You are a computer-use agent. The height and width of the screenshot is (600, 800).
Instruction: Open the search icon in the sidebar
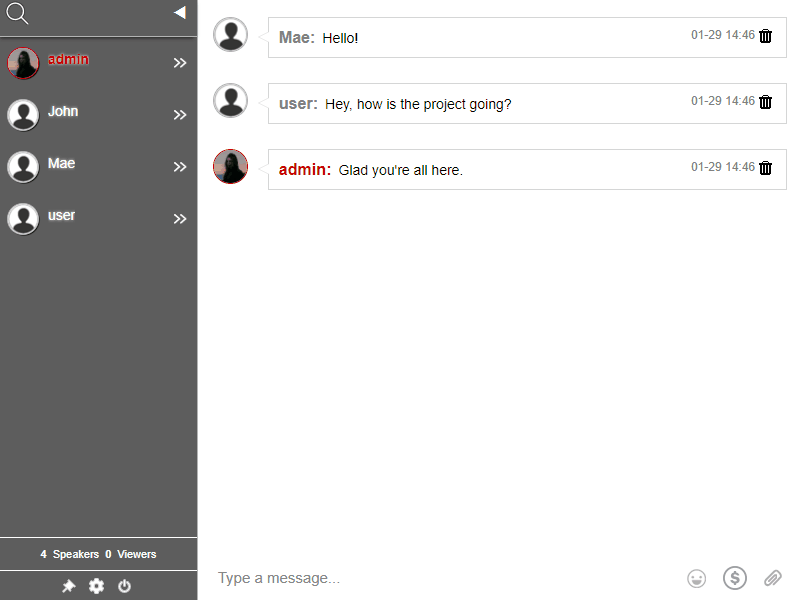(x=17, y=15)
